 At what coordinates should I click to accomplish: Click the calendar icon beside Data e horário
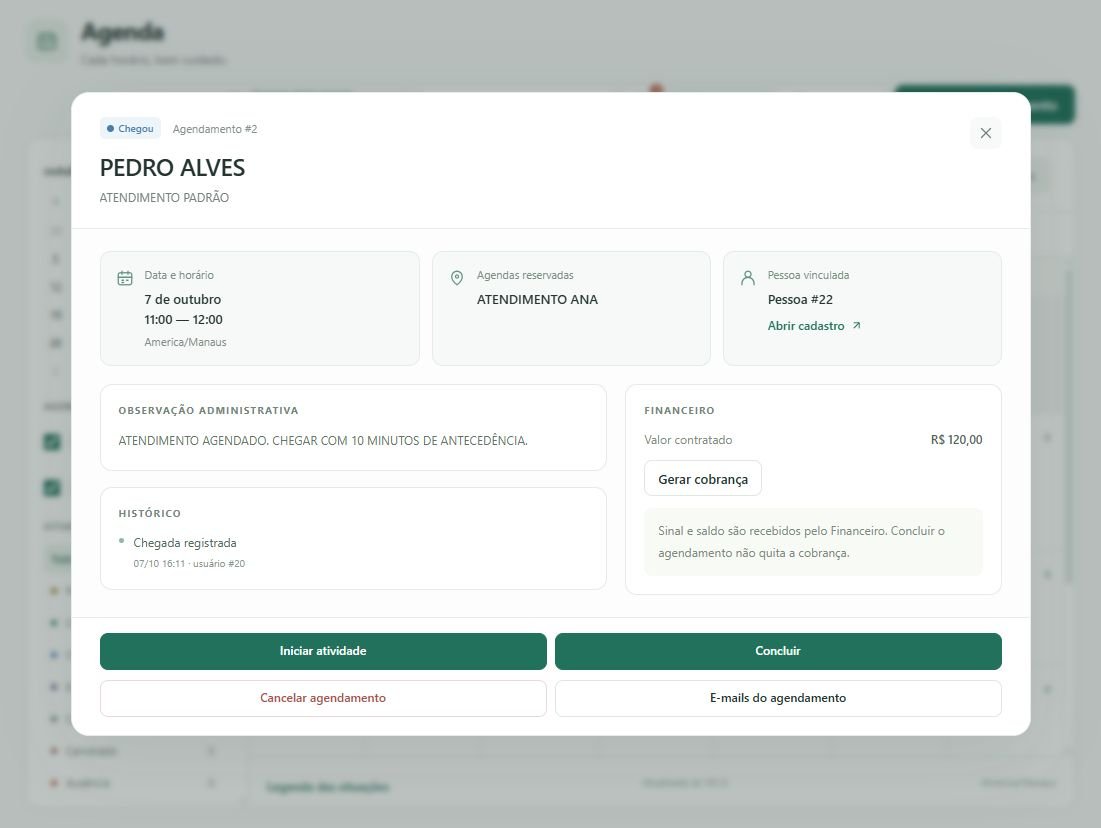(x=125, y=278)
